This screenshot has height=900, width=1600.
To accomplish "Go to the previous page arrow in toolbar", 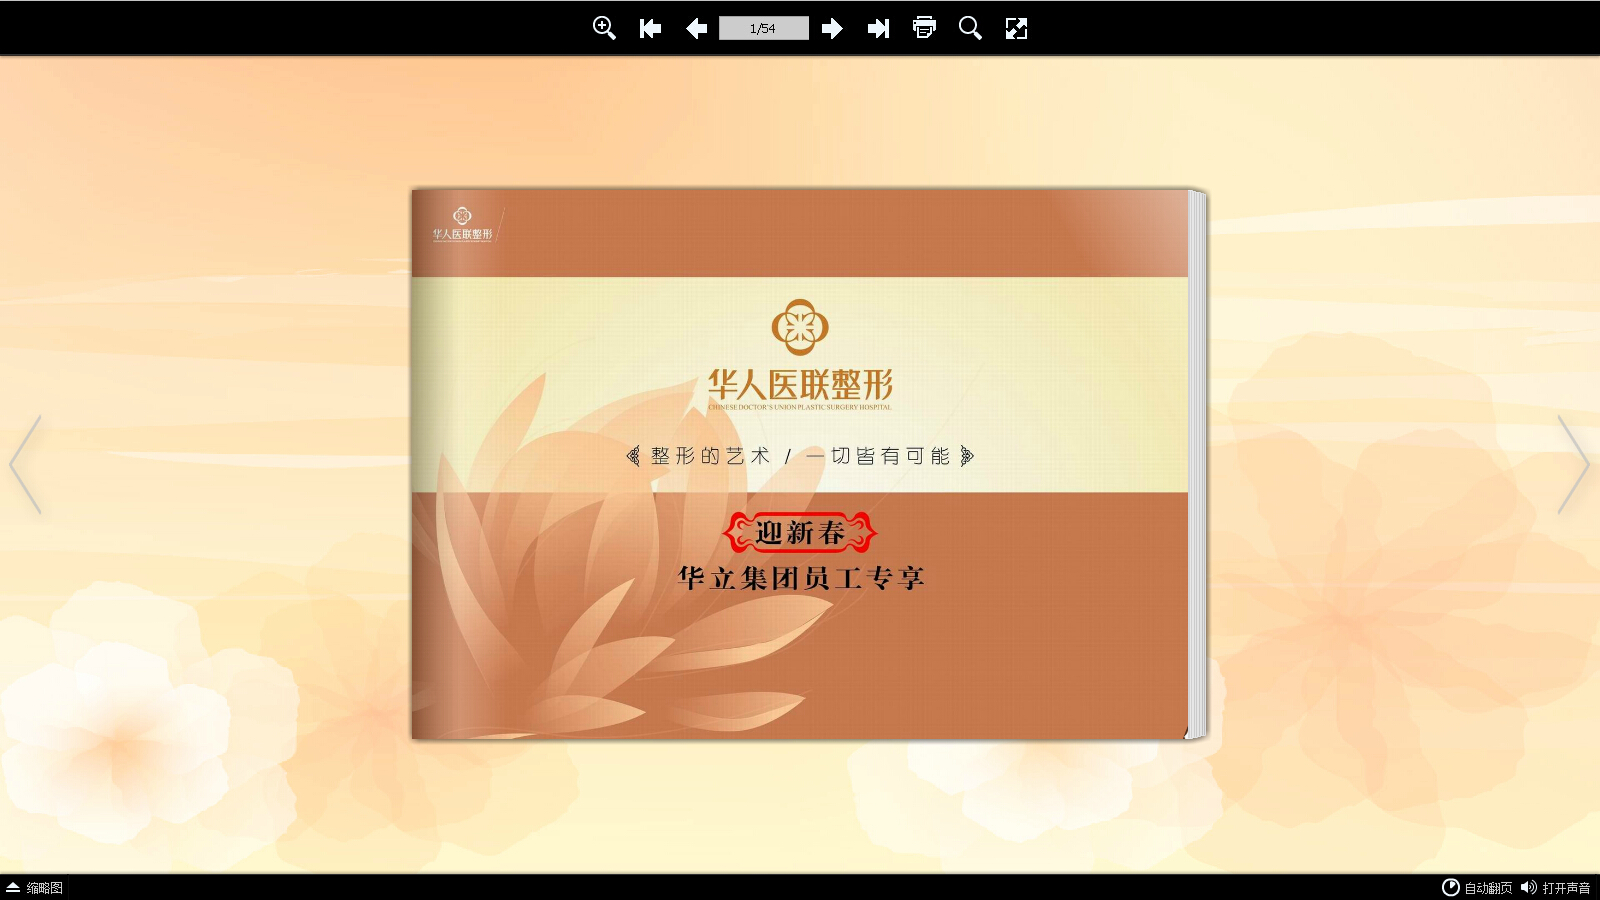I will 696,29.
